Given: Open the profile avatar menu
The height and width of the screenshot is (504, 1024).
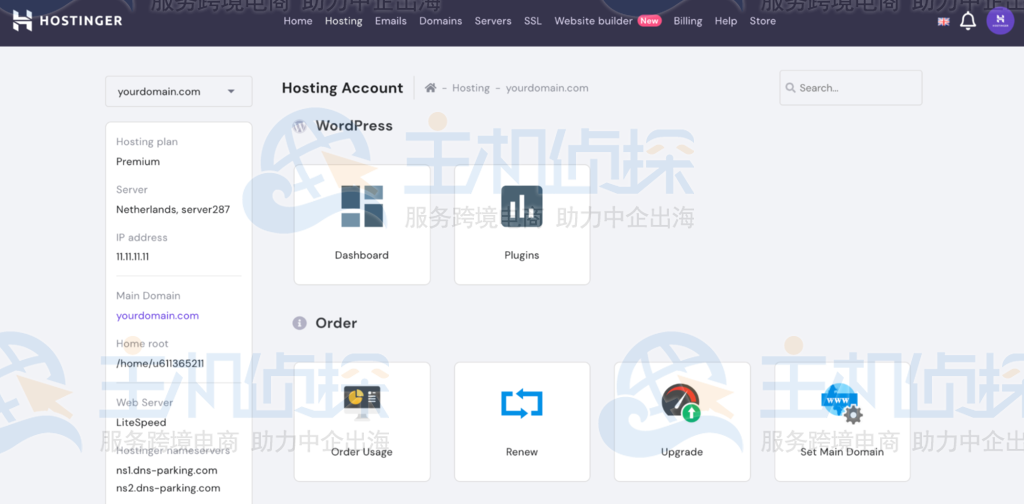Looking at the screenshot, I should click(999, 21).
